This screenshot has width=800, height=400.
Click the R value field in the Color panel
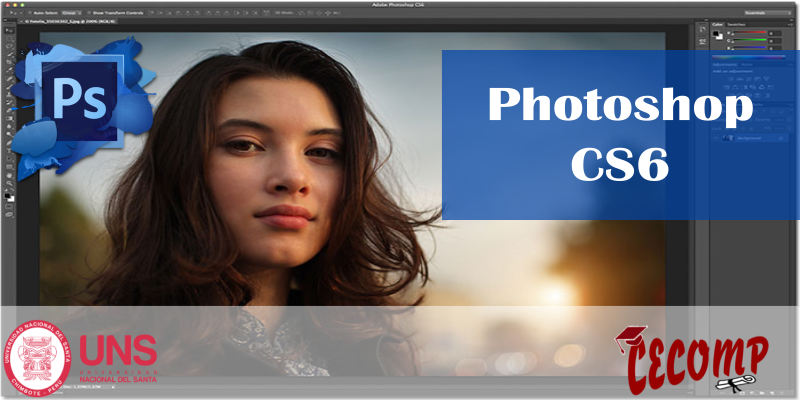[775, 33]
